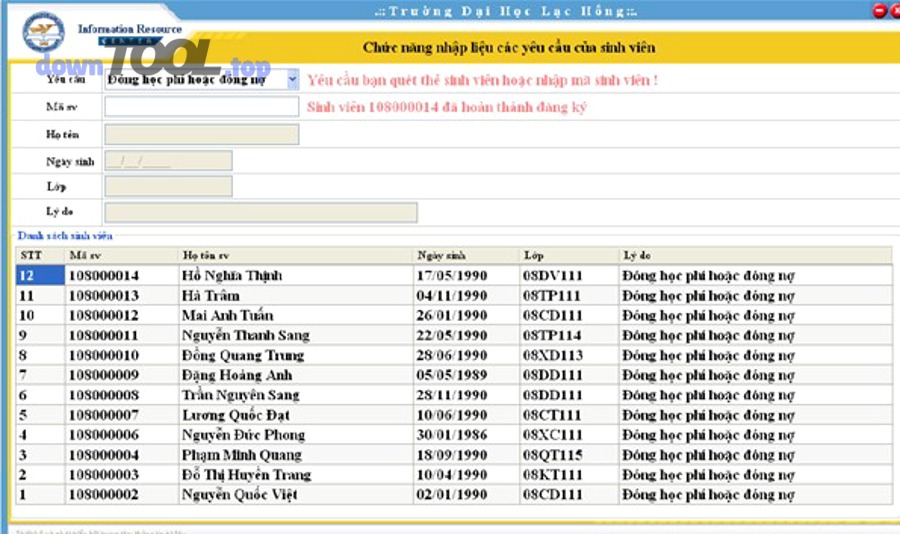This screenshot has width=900, height=534.
Task: Select name Hà Trâm
Action: pyautogui.click(x=211, y=296)
